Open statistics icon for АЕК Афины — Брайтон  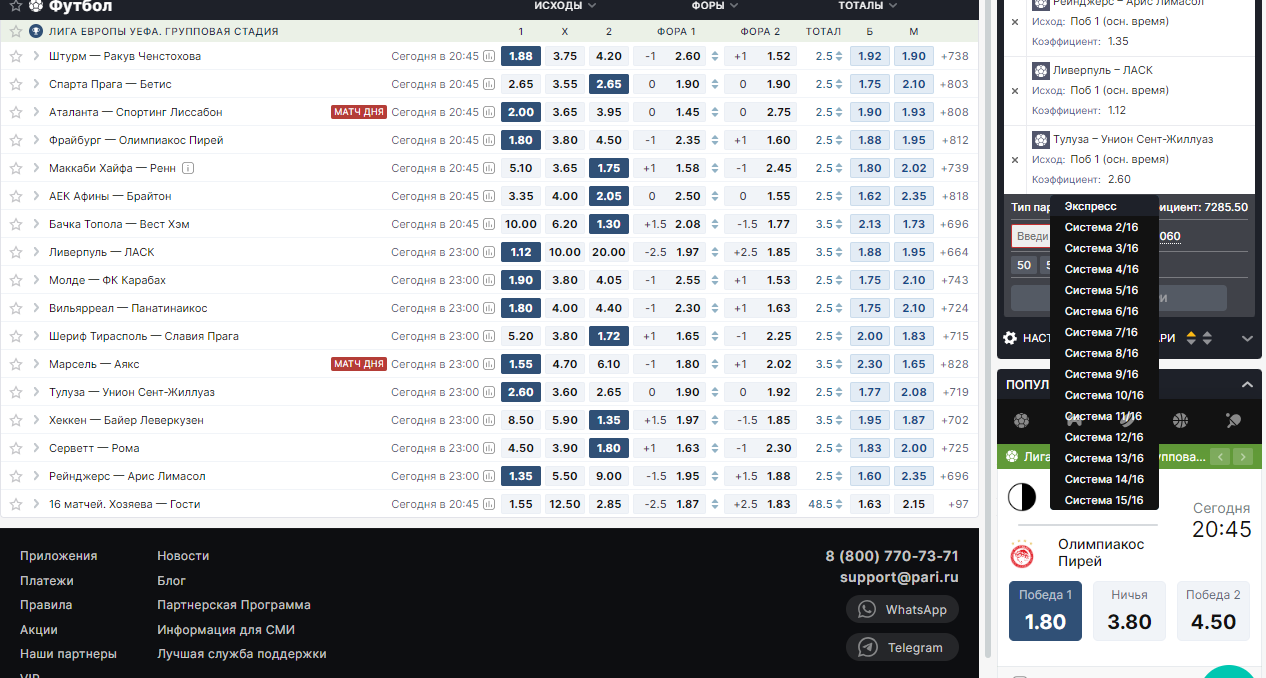point(489,196)
